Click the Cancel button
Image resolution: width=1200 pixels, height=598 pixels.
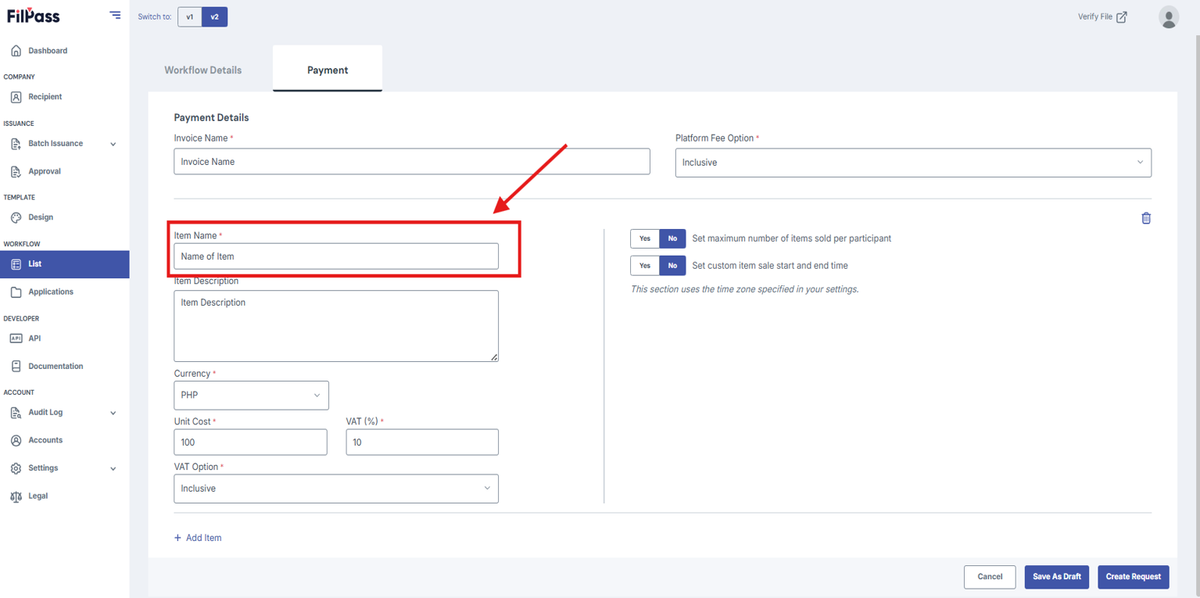tap(990, 577)
